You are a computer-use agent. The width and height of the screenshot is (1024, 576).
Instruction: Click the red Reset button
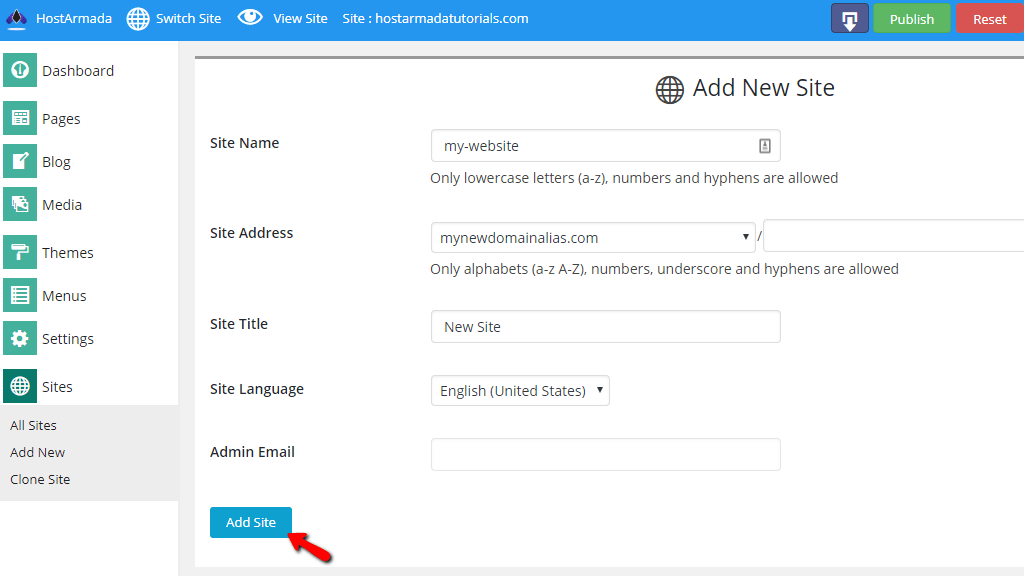tap(989, 19)
